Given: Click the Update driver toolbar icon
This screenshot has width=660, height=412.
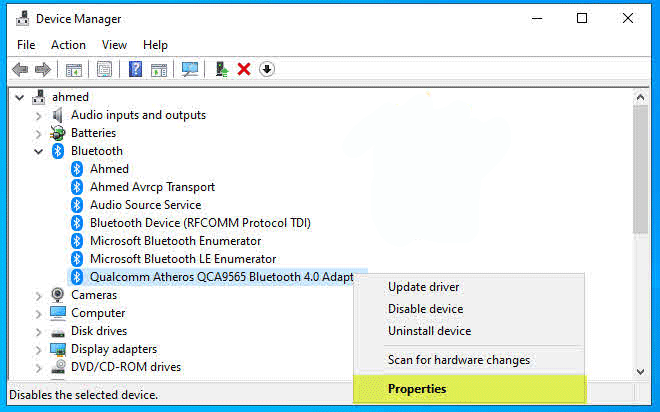Looking at the screenshot, I should coord(221,69).
